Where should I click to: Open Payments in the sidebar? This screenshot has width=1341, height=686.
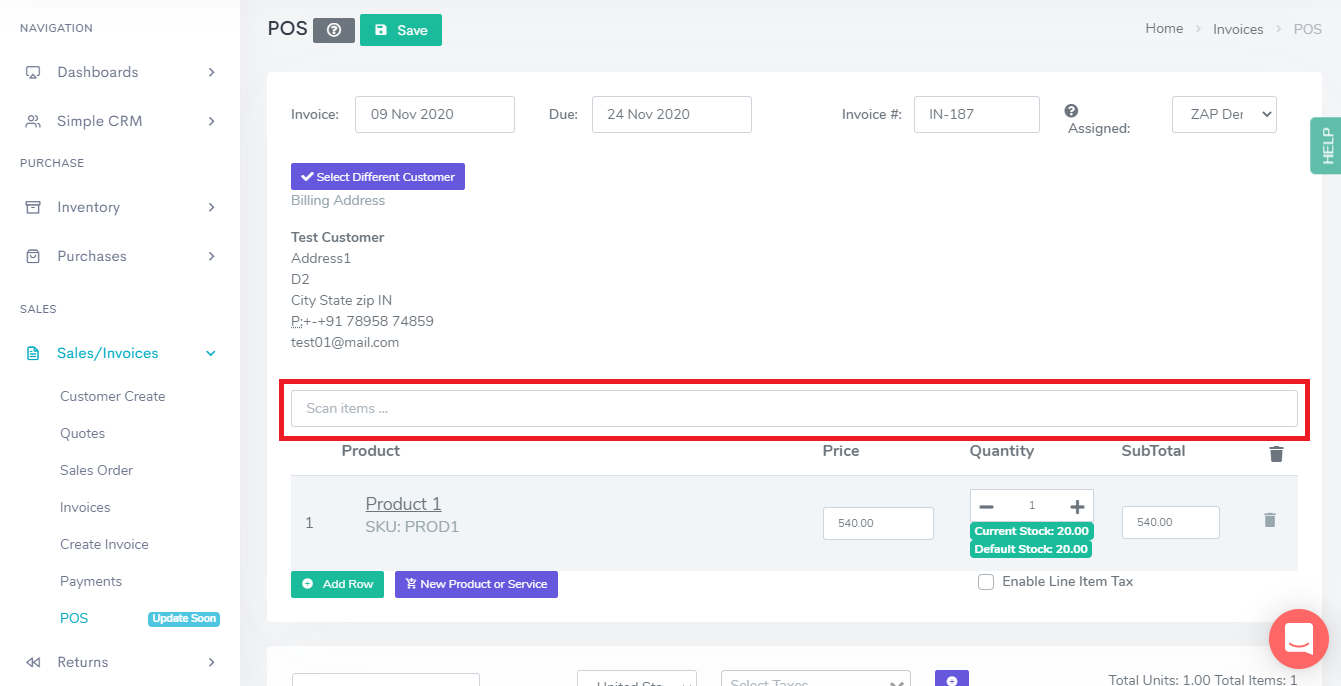[91, 581]
